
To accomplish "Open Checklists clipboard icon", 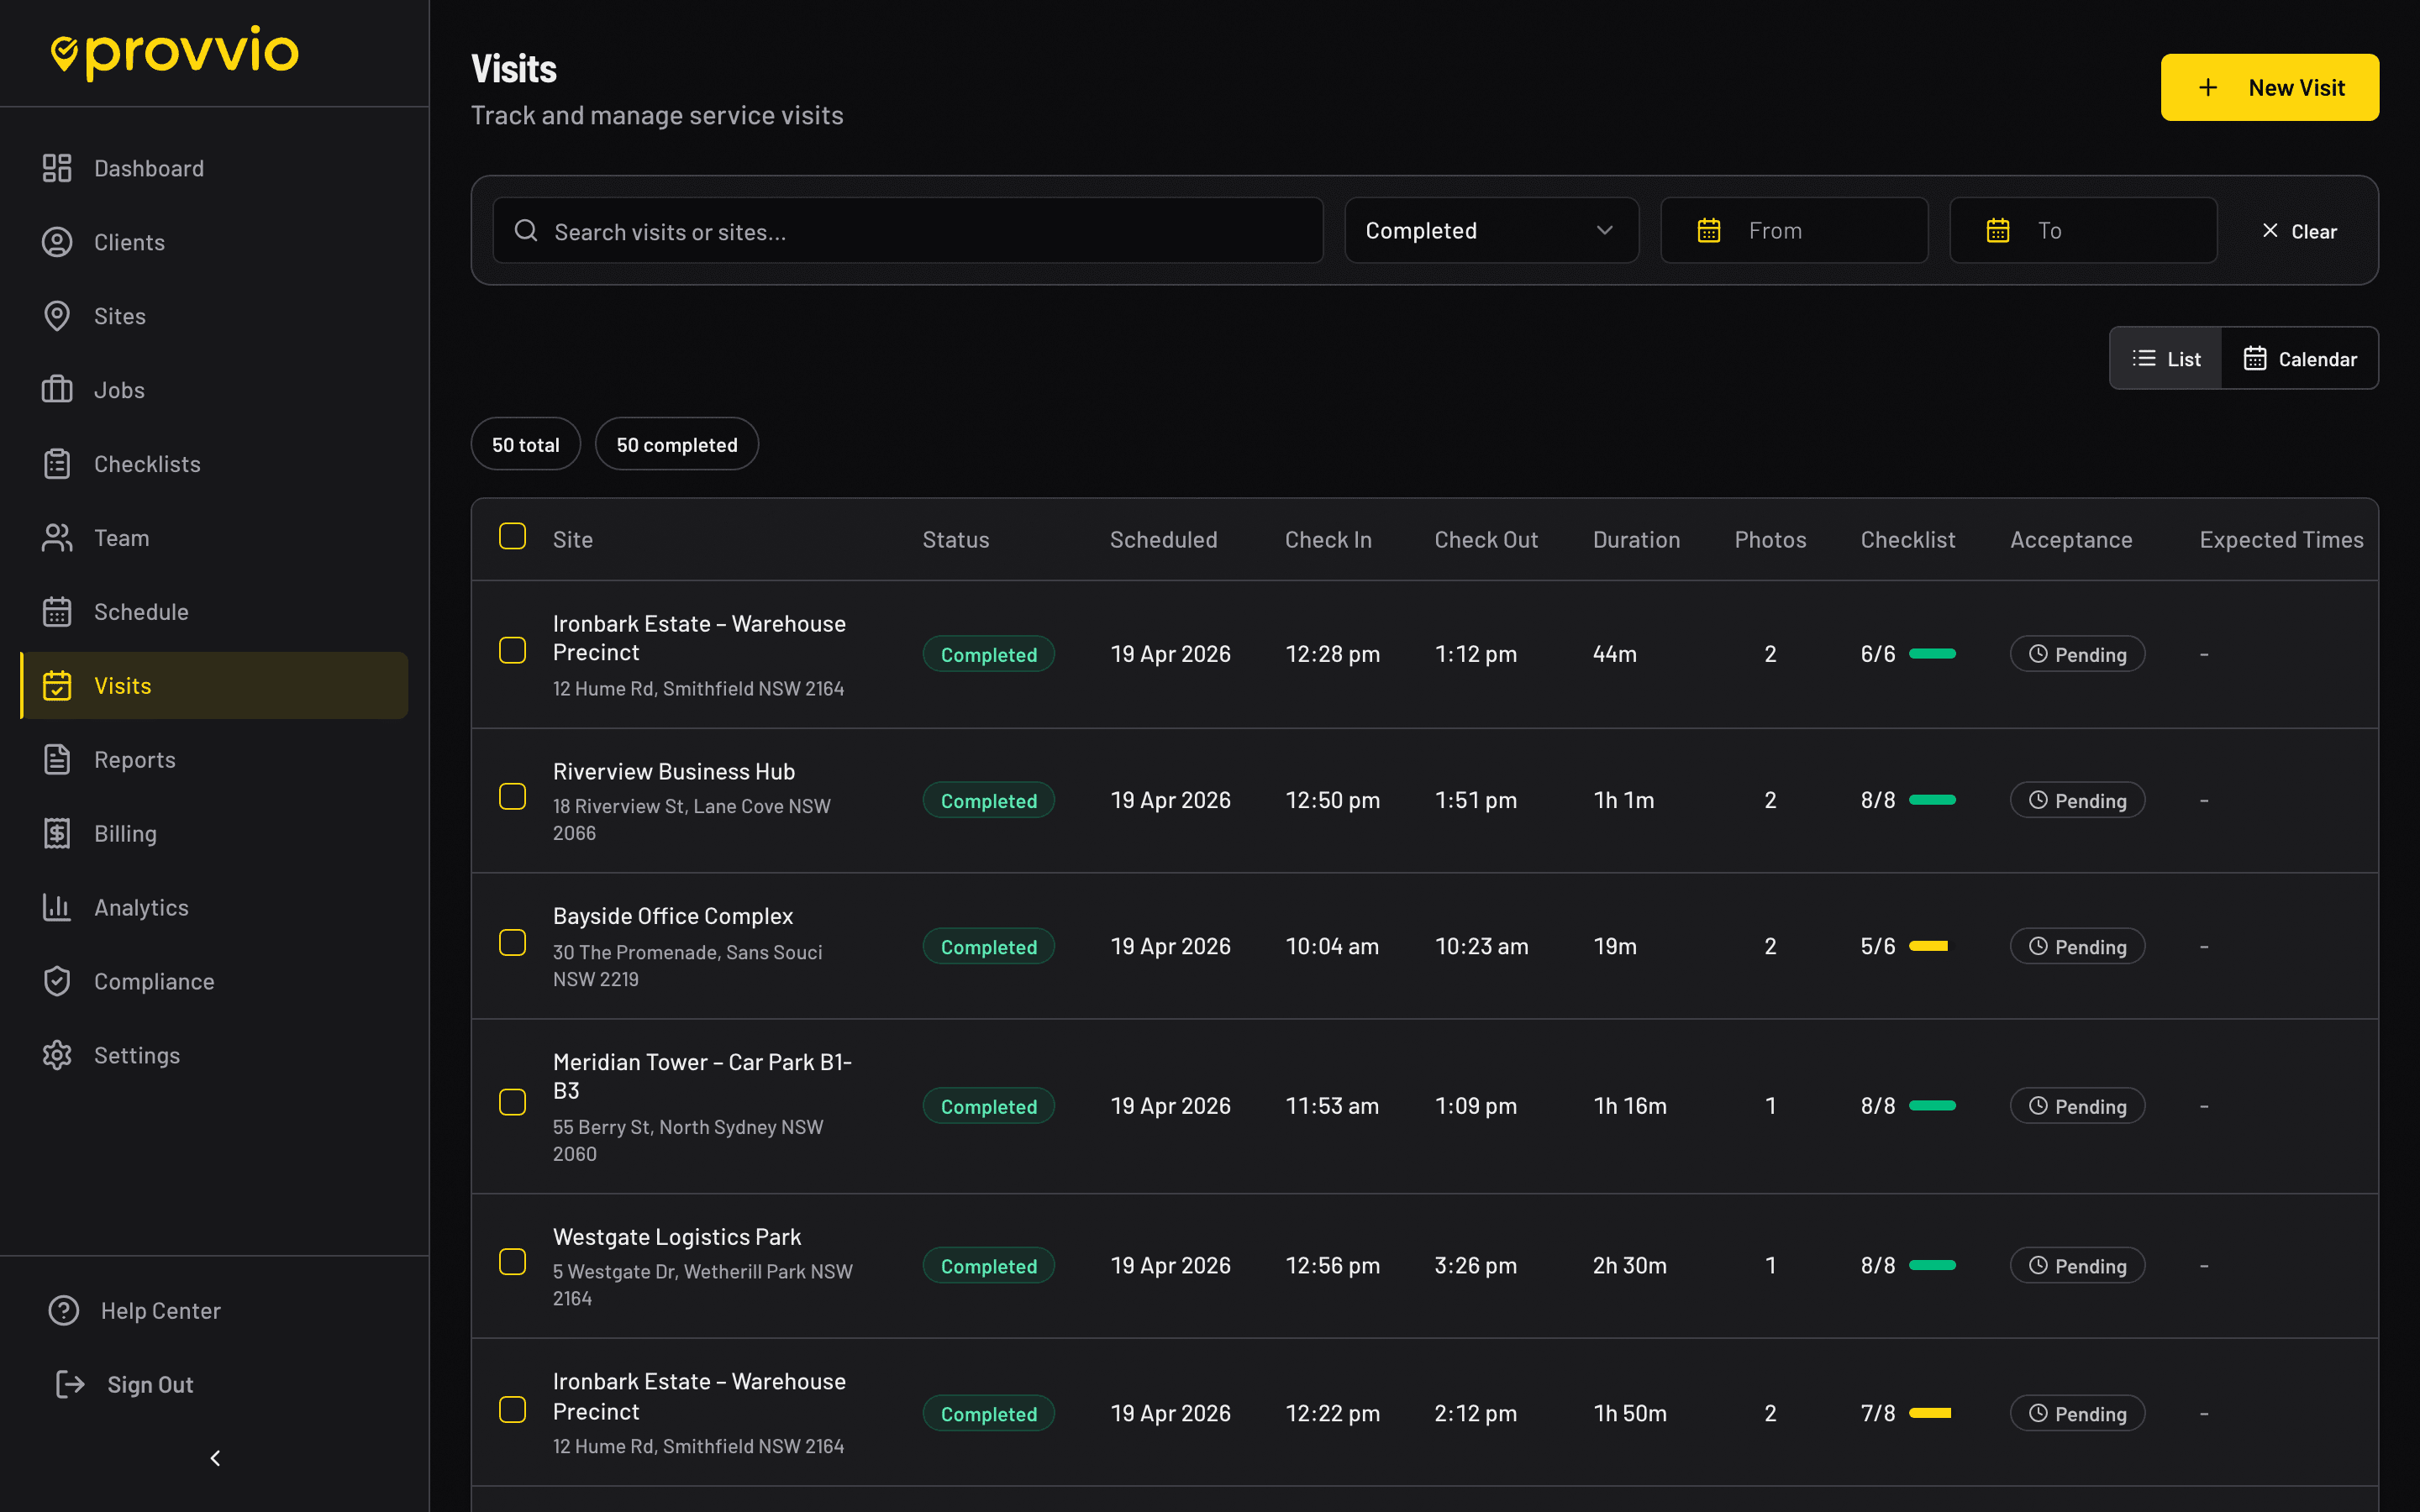I will 57,464.
